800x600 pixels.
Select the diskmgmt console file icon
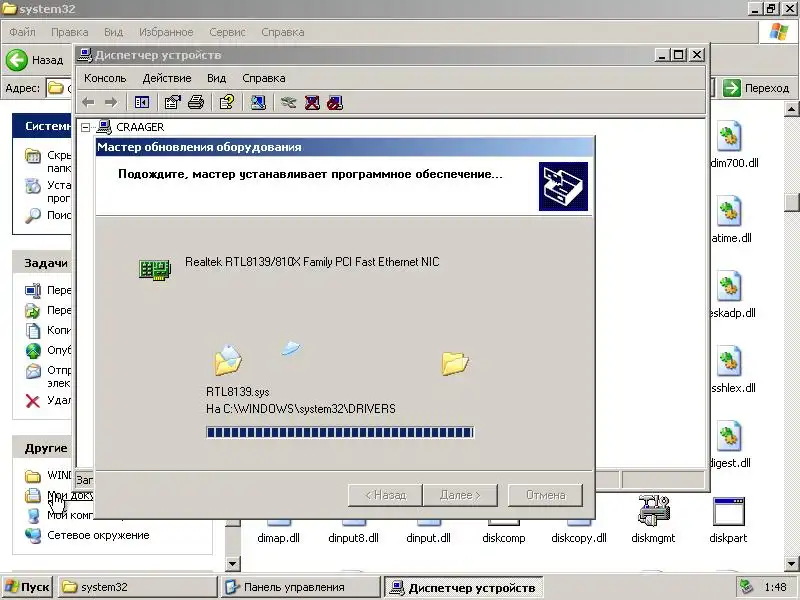654,509
